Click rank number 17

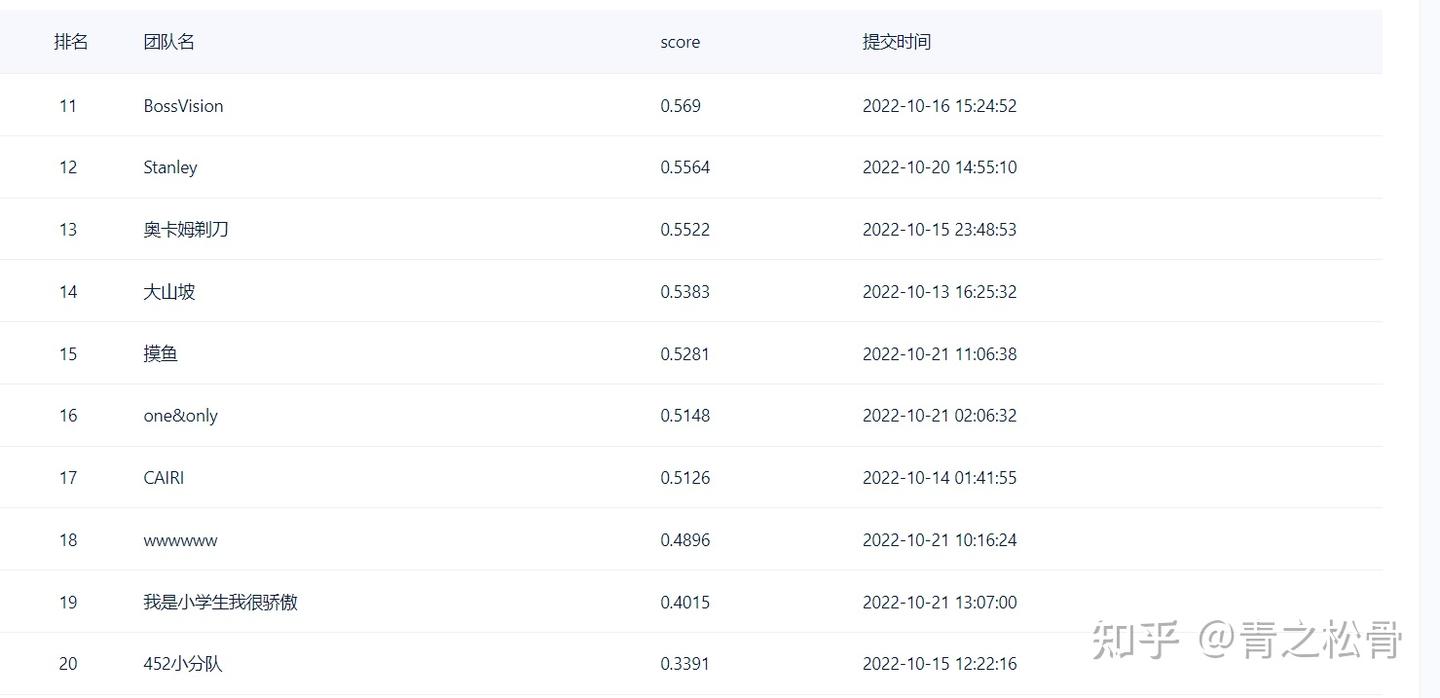pos(68,478)
